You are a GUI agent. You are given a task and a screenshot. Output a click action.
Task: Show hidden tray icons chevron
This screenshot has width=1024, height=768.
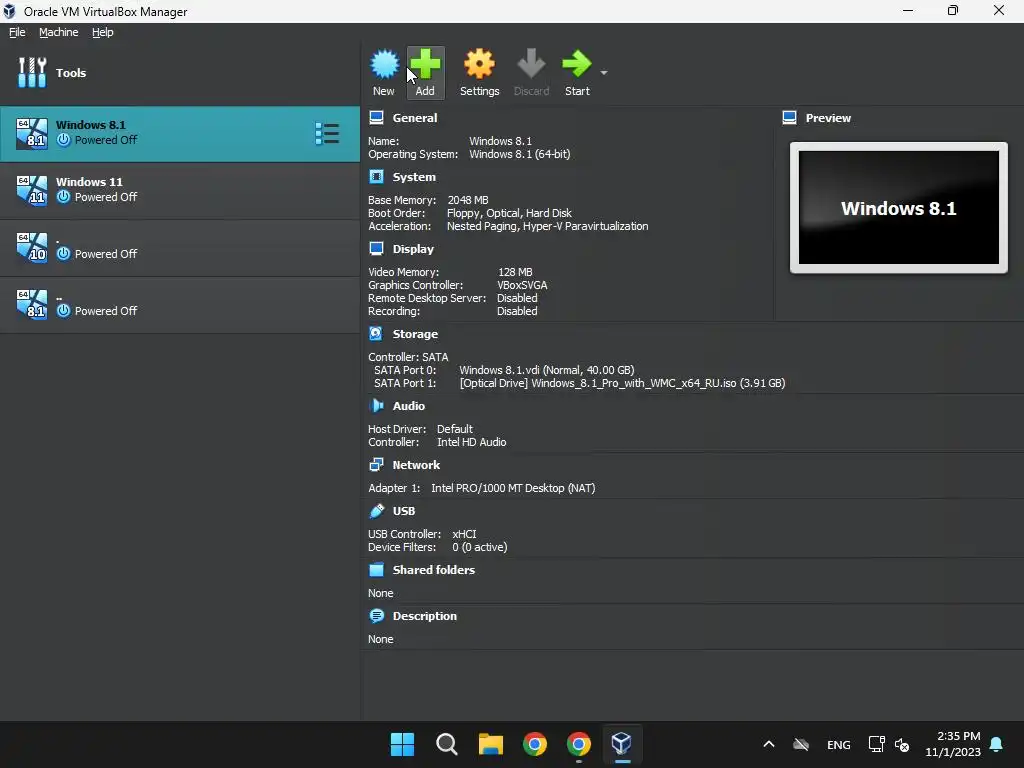click(769, 744)
